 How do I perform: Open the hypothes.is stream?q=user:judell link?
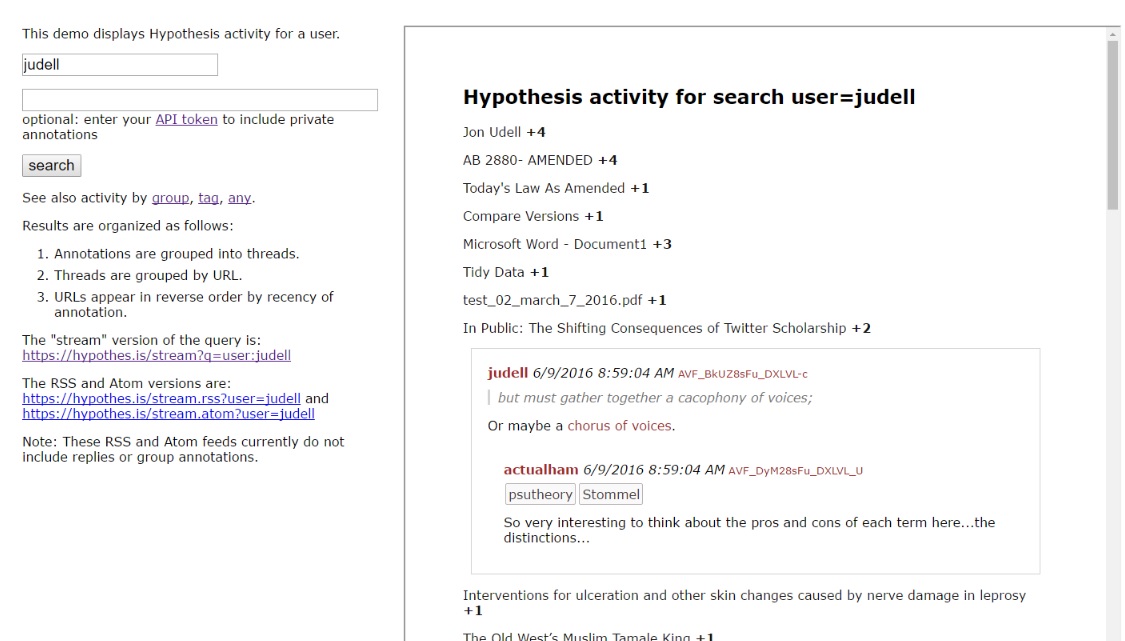click(x=156, y=355)
